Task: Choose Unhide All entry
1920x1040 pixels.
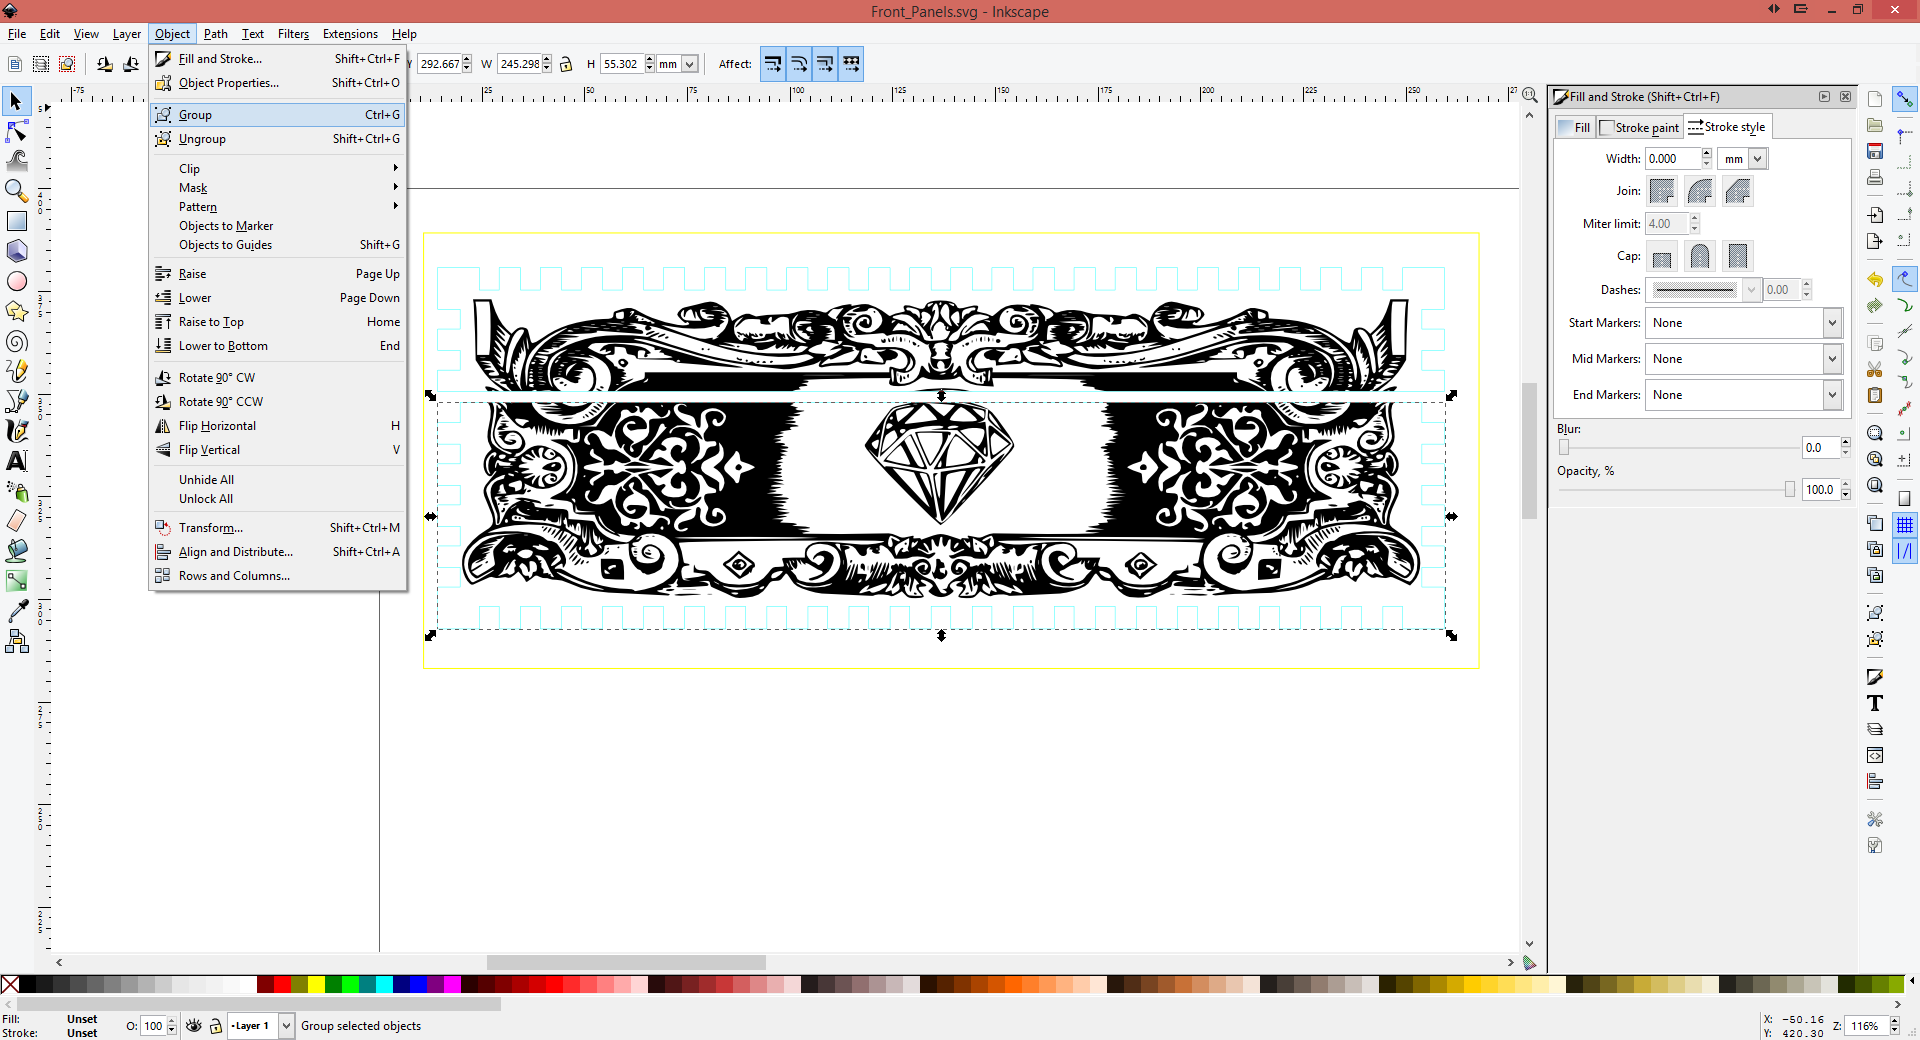Action: [x=278, y=480]
